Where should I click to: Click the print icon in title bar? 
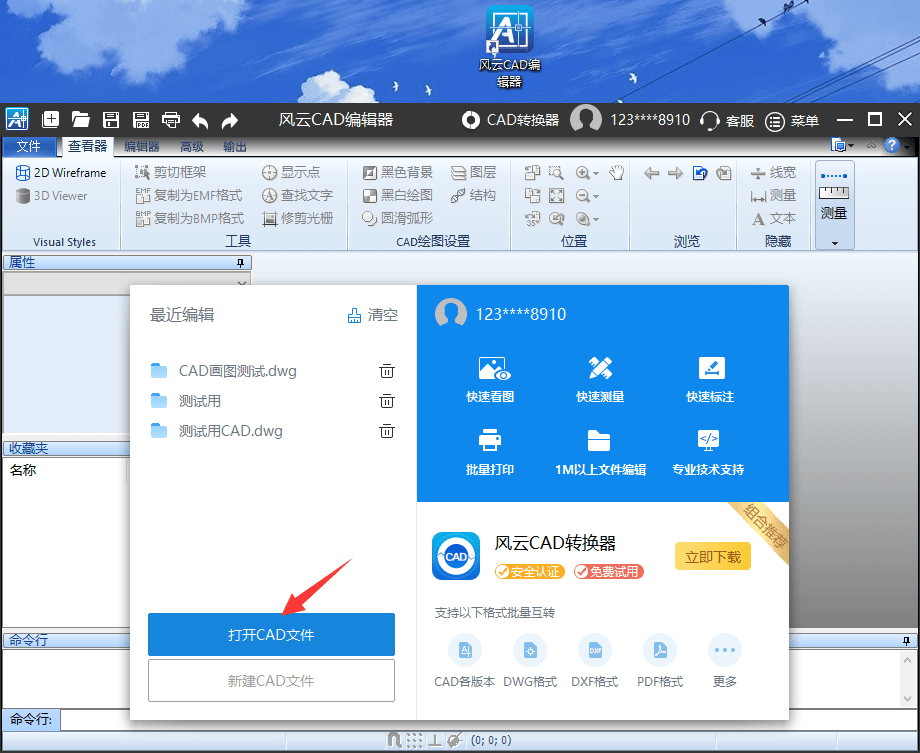point(171,120)
